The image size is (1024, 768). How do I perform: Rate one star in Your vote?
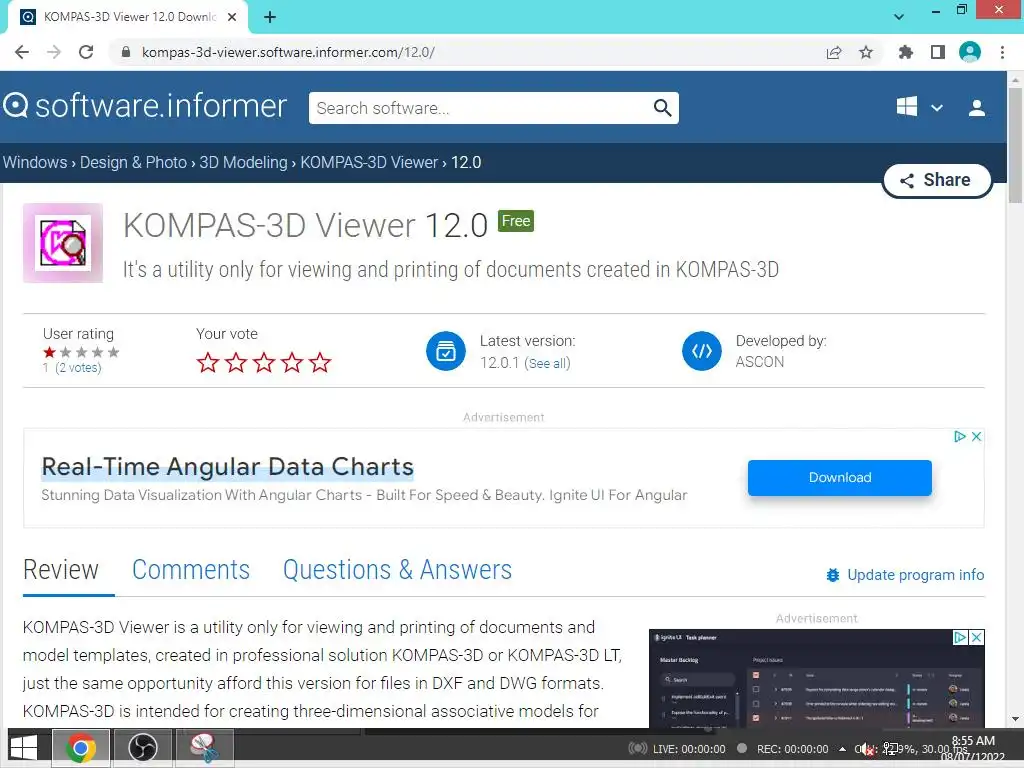[x=208, y=362]
